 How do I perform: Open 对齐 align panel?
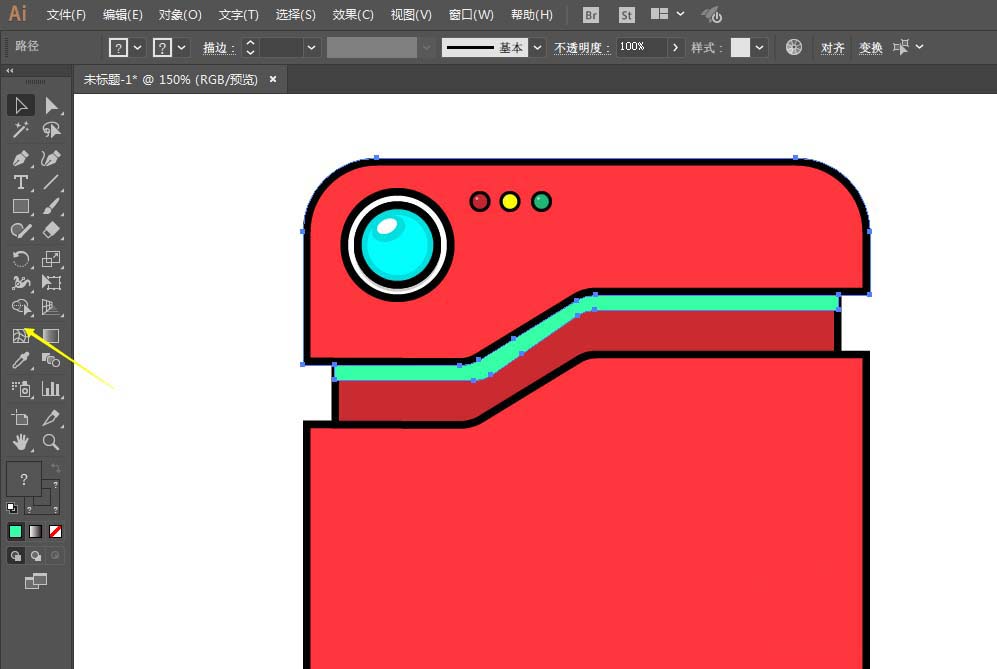coord(832,48)
